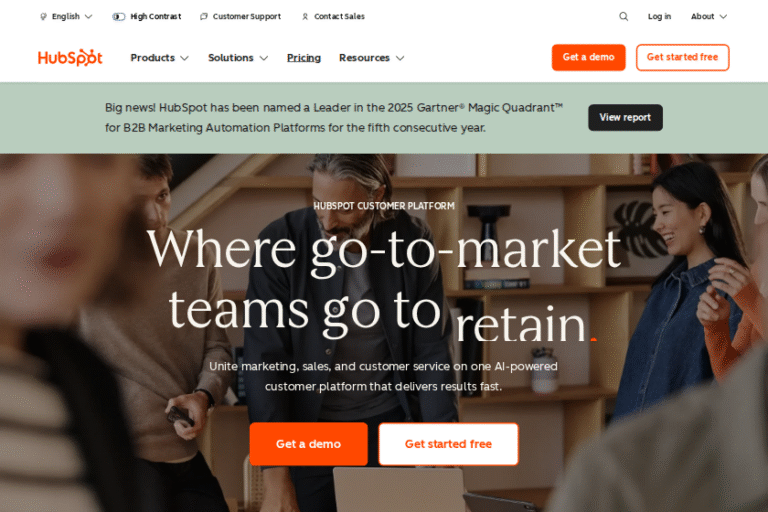
Task: Click the View report button
Action: tap(625, 118)
